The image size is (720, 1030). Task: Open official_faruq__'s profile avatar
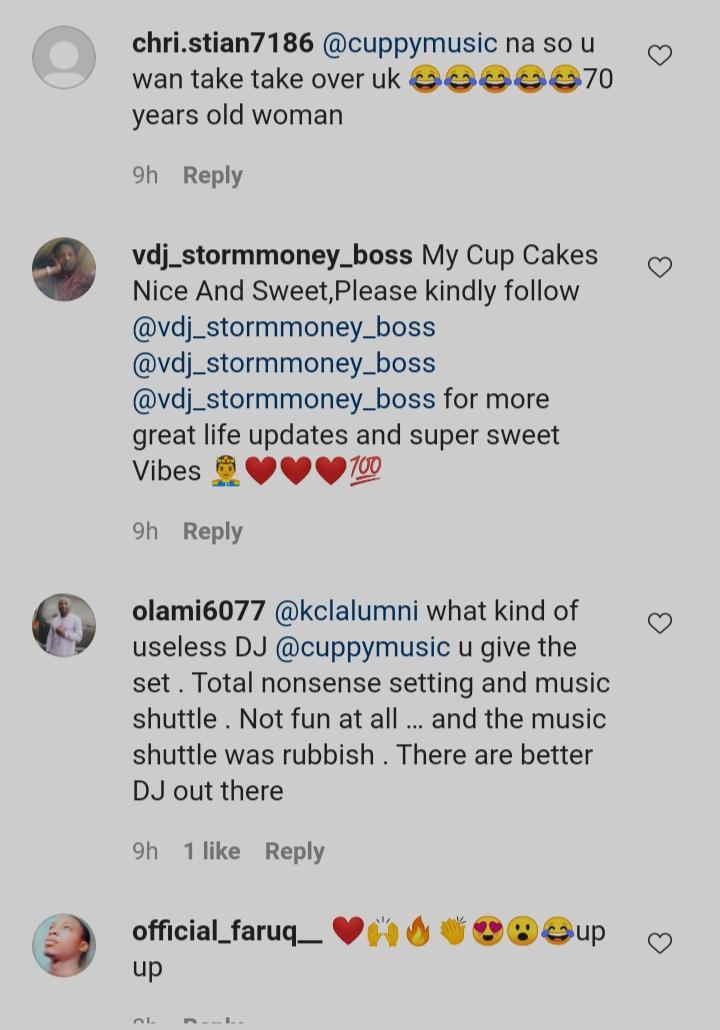[64, 945]
